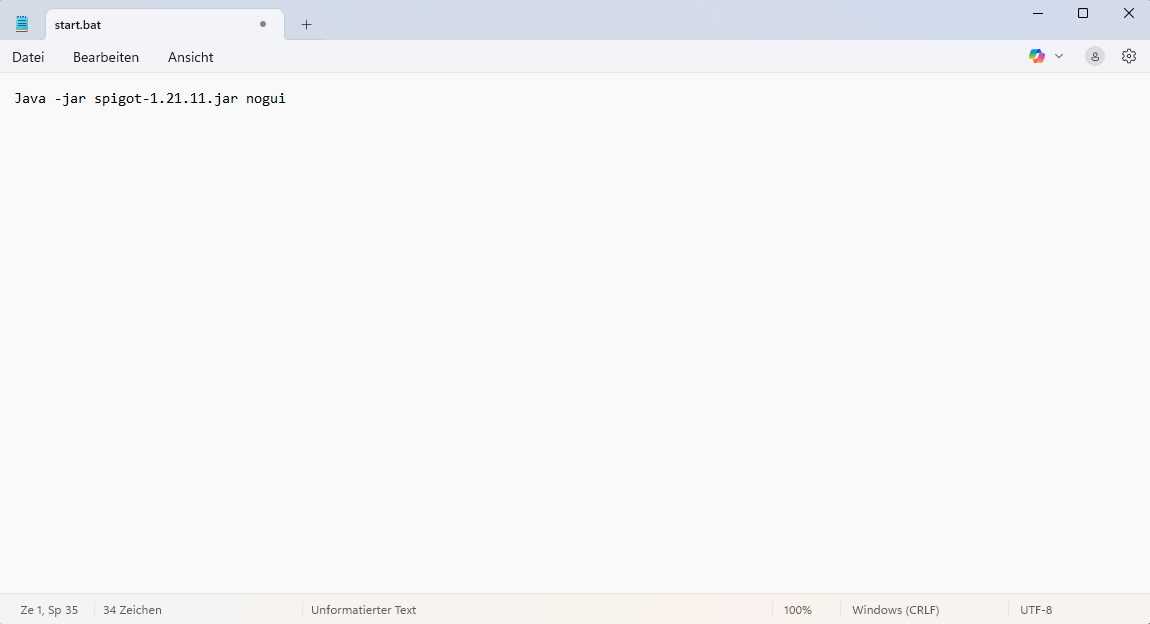Open the account profile icon

[x=1095, y=56]
